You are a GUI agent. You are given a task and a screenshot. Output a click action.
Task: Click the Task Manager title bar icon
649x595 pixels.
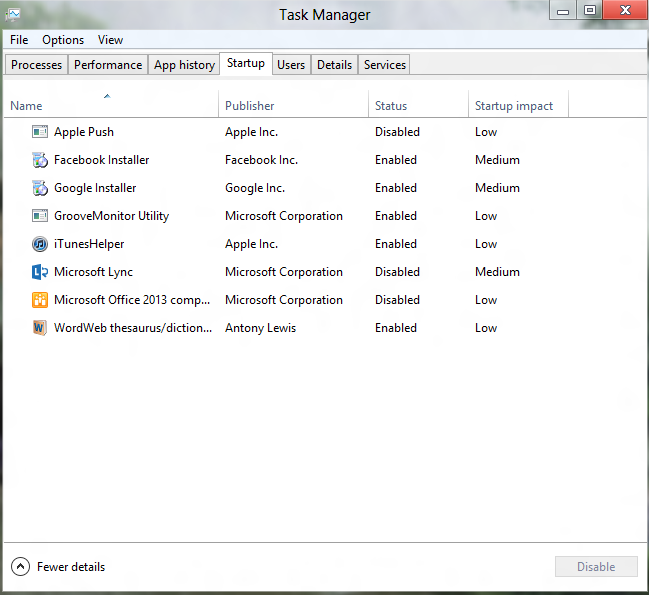point(14,13)
